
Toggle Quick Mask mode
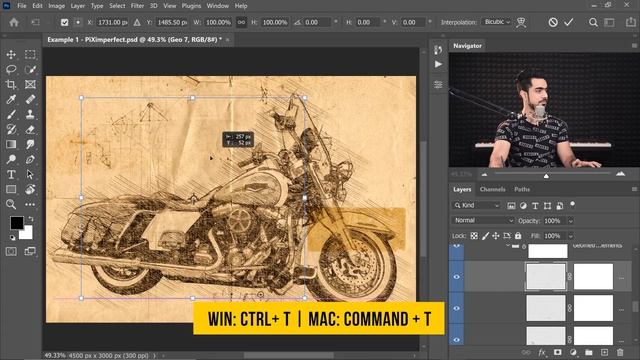[x=11, y=251]
